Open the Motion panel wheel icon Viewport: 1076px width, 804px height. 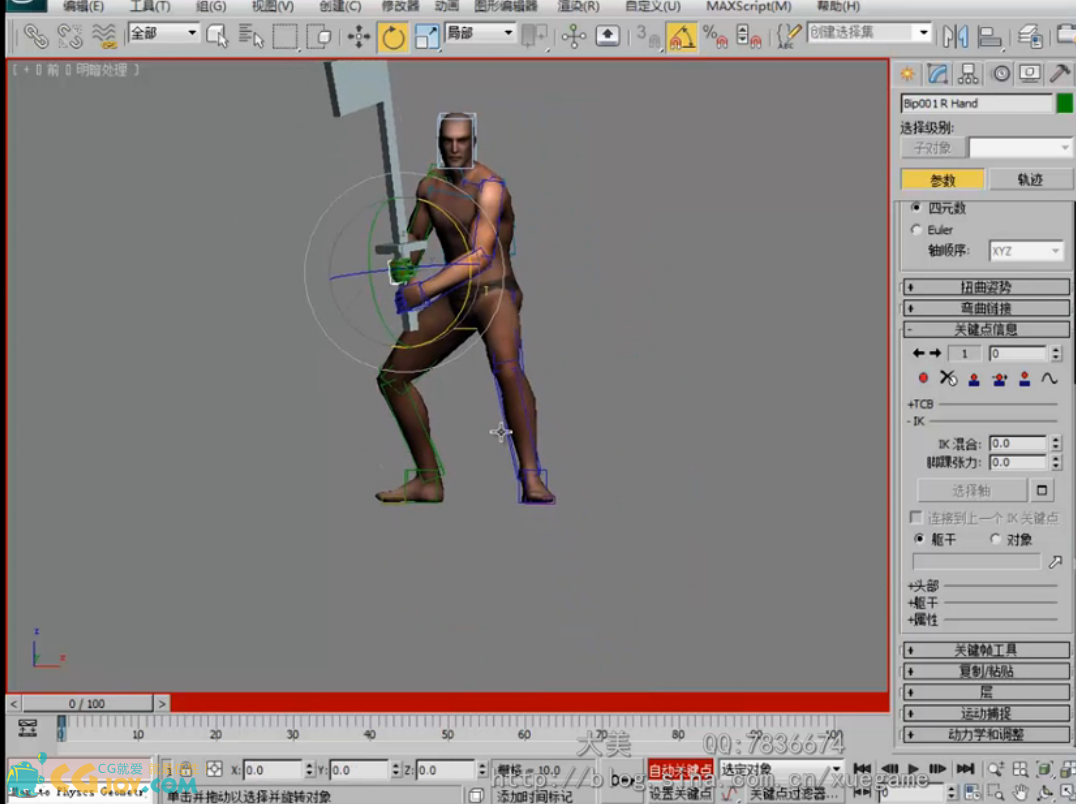coord(1001,73)
